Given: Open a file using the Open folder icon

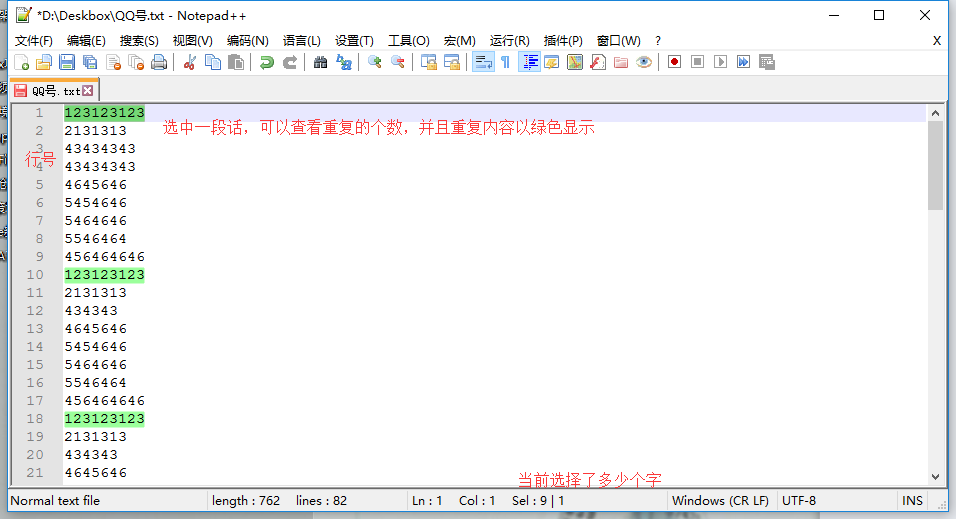Looking at the screenshot, I should pyautogui.click(x=44, y=62).
